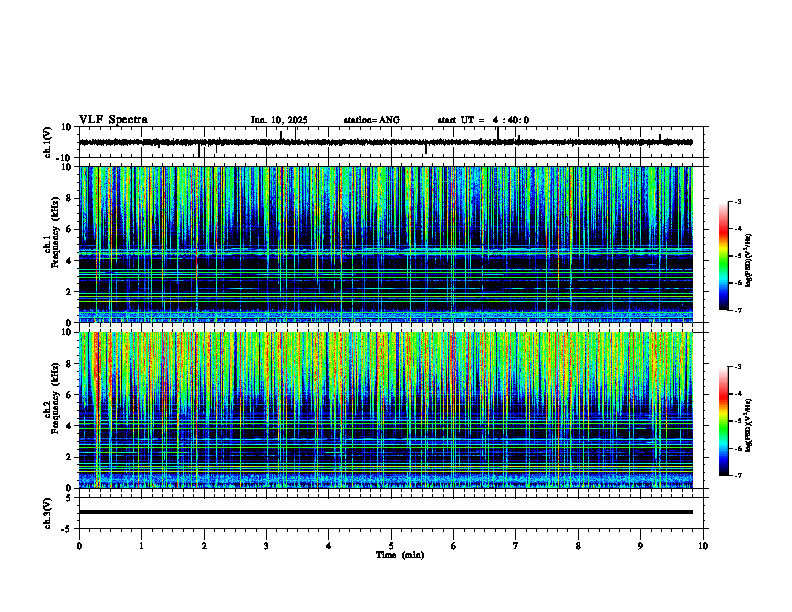Click the "station=ANG" header label
Viewport: 792px width, 612px height.
[x=372, y=120]
